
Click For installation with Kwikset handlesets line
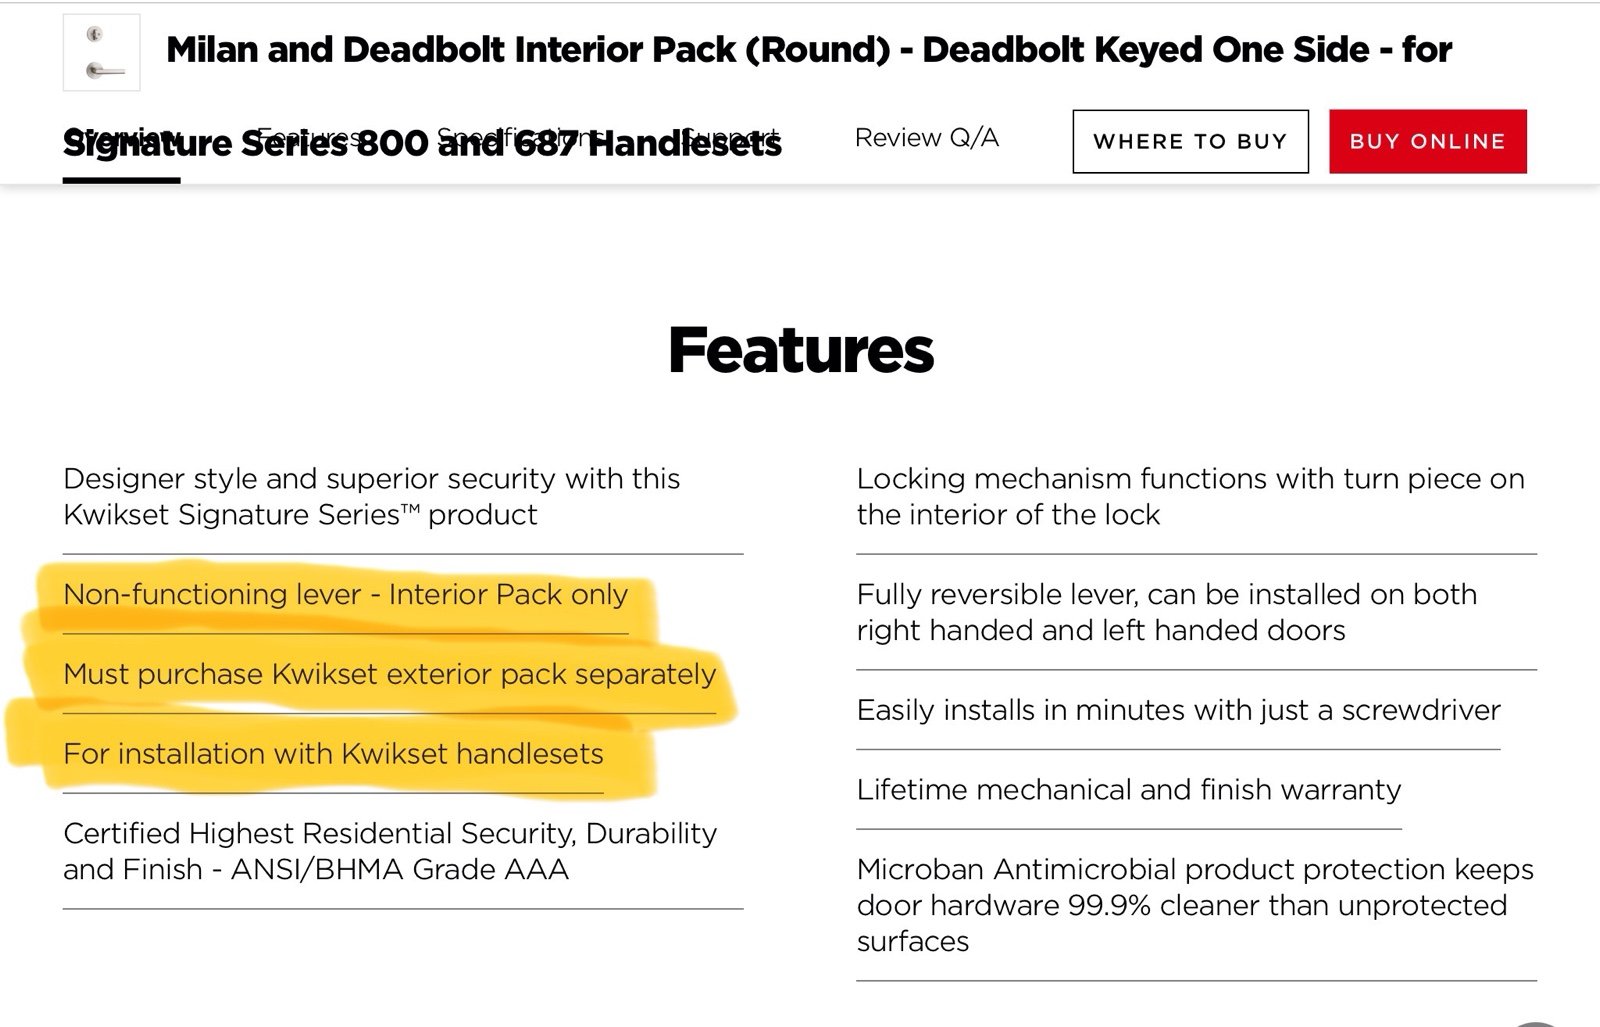pos(333,753)
